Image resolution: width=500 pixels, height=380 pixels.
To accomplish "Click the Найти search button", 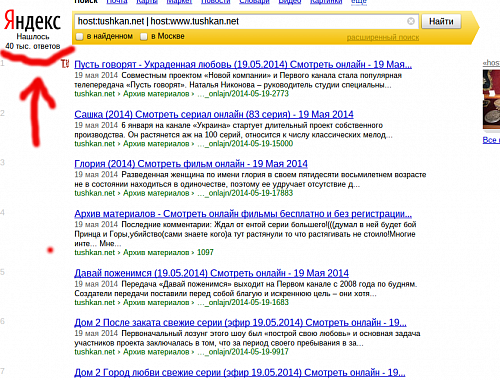I will [x=441, y=21].
